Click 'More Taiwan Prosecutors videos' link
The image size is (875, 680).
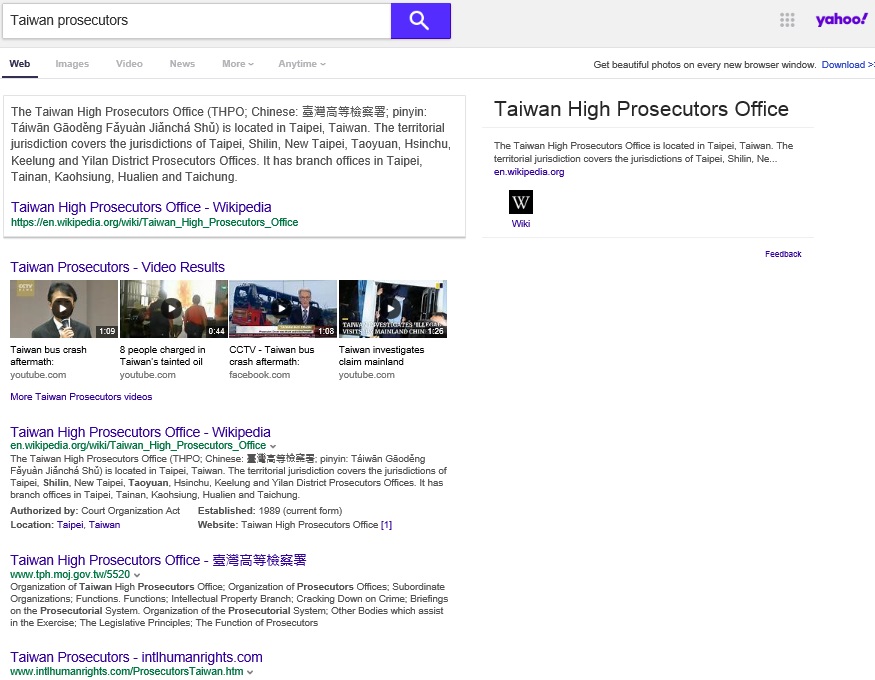pos(81,397)
